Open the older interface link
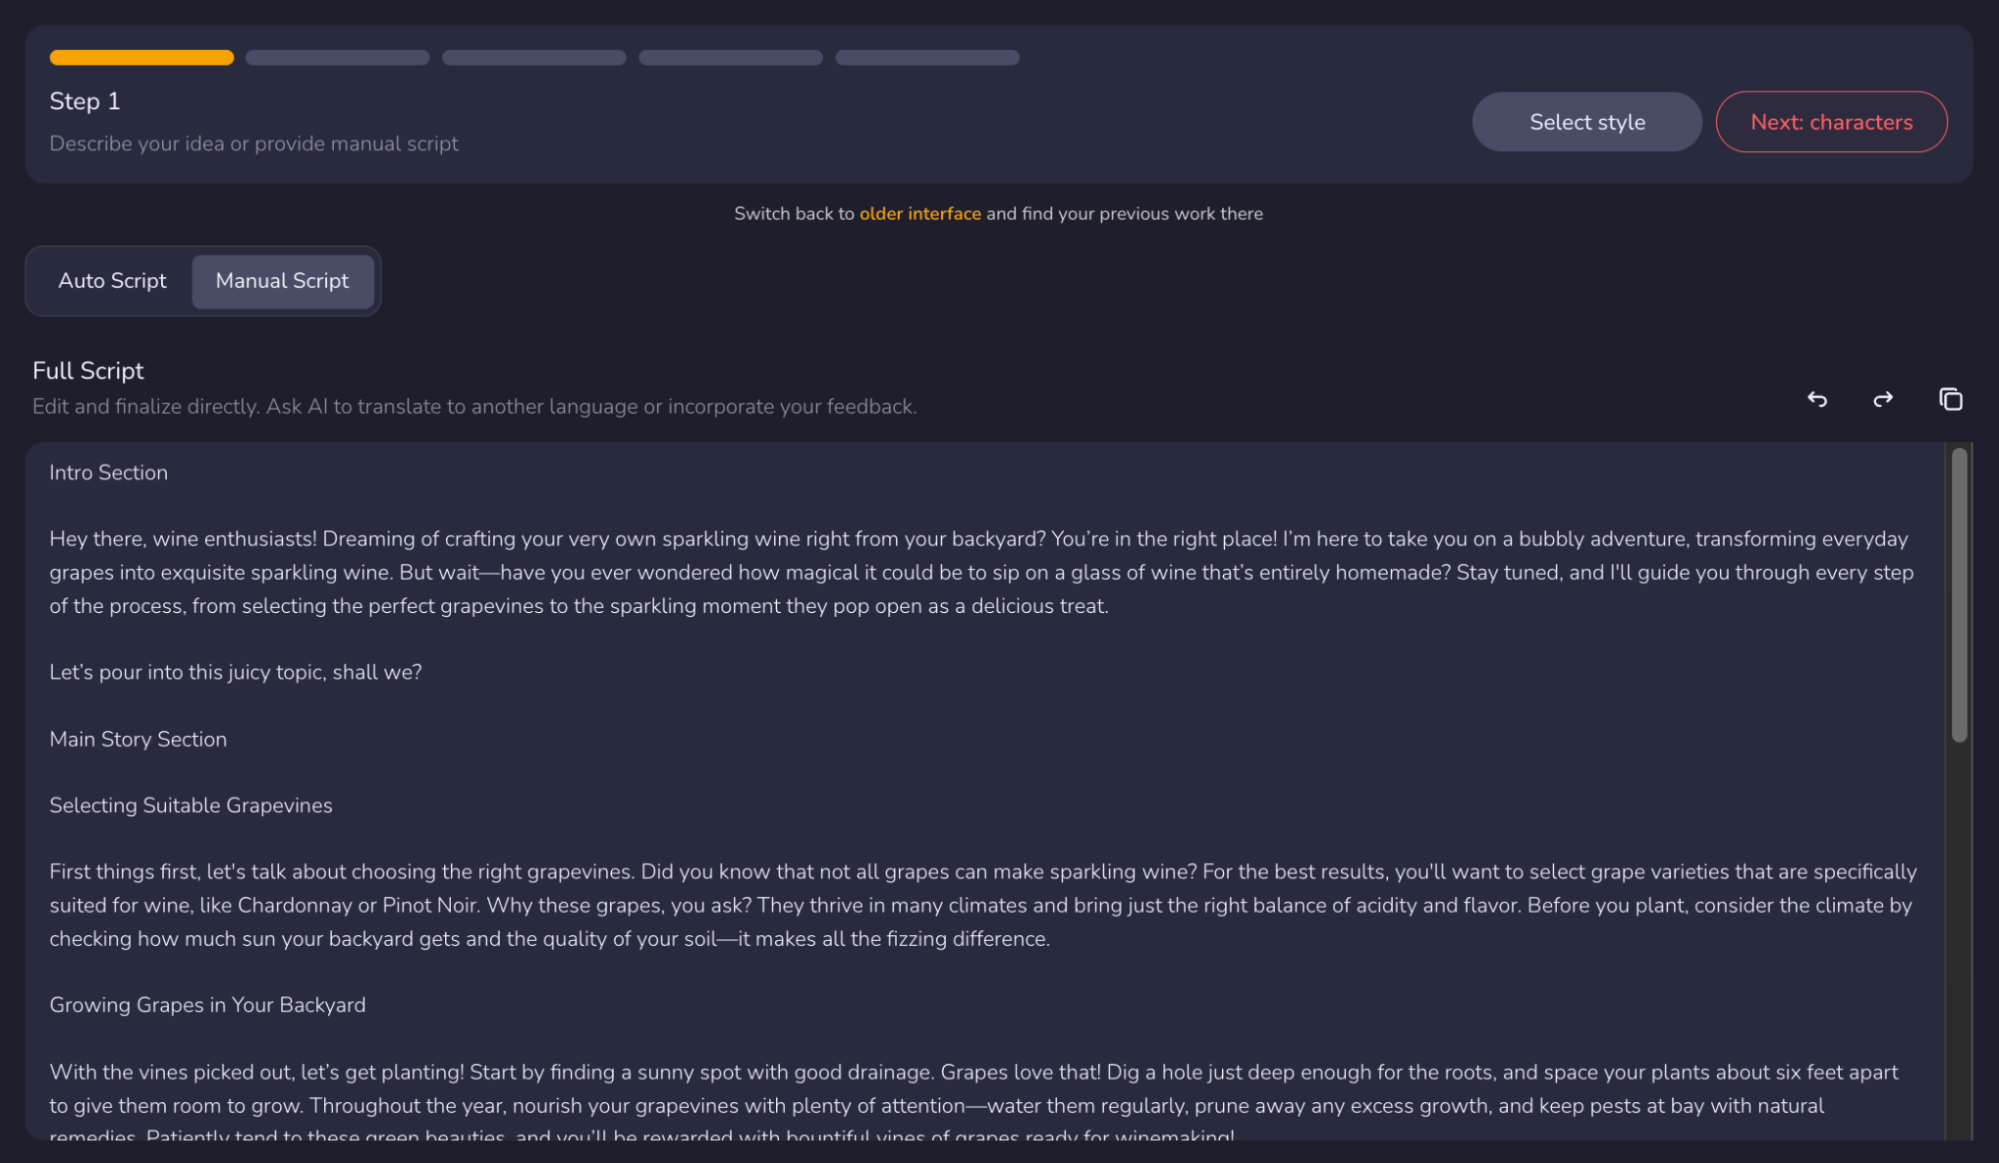 coord(920,213)
